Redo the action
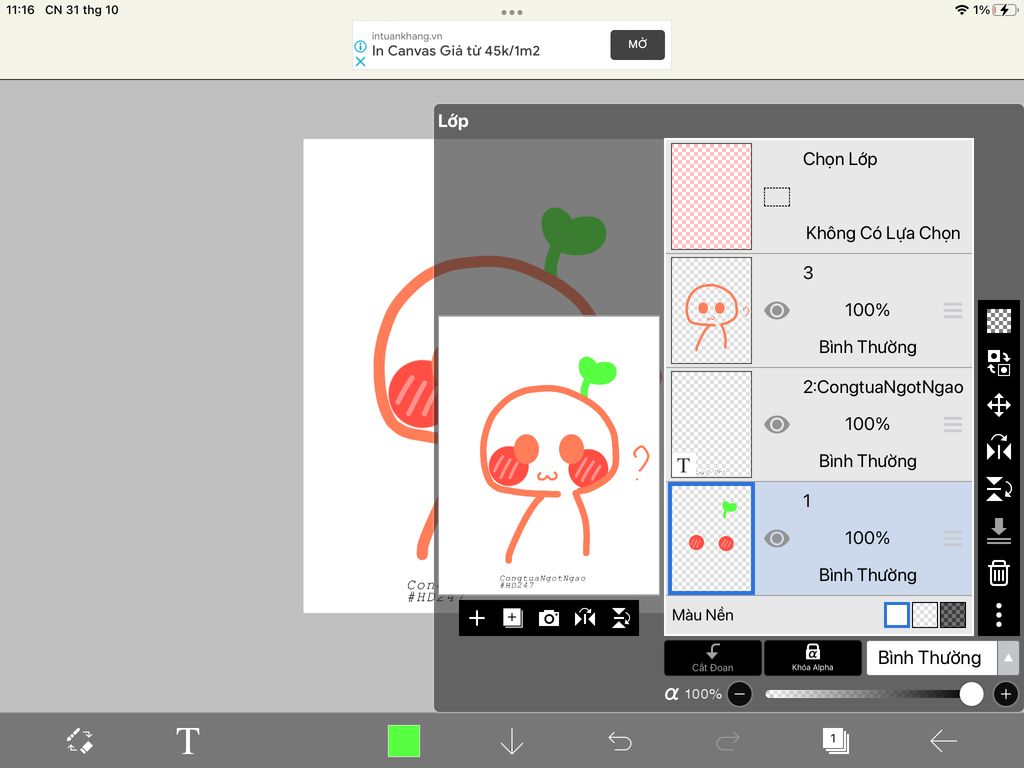 pos(728,741)
